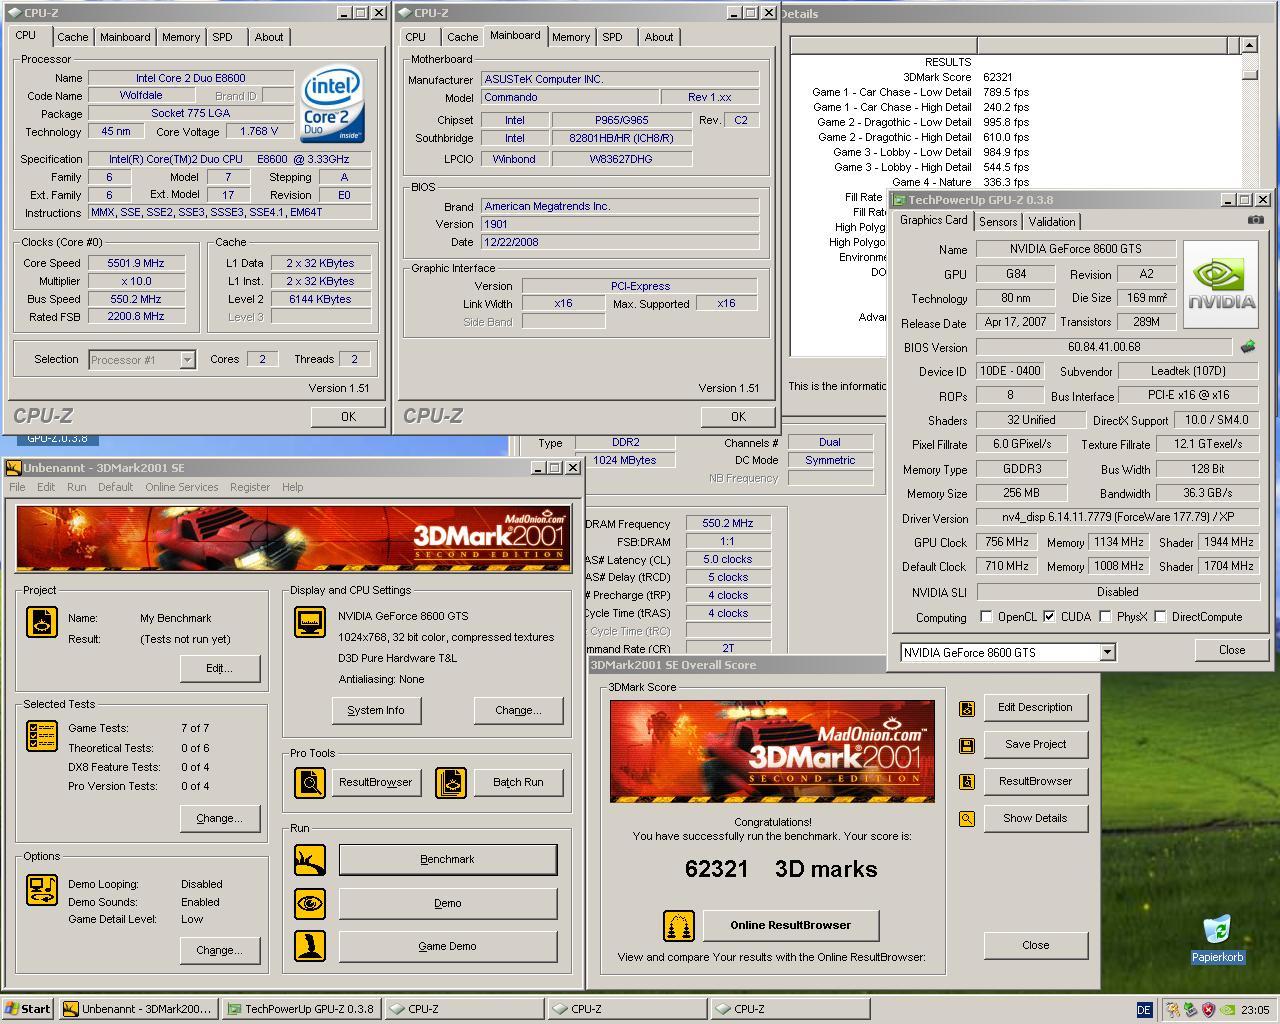
Task: Click the DRAM Frequency 550.2 MHz value
Action: click(x=727, y=523)
